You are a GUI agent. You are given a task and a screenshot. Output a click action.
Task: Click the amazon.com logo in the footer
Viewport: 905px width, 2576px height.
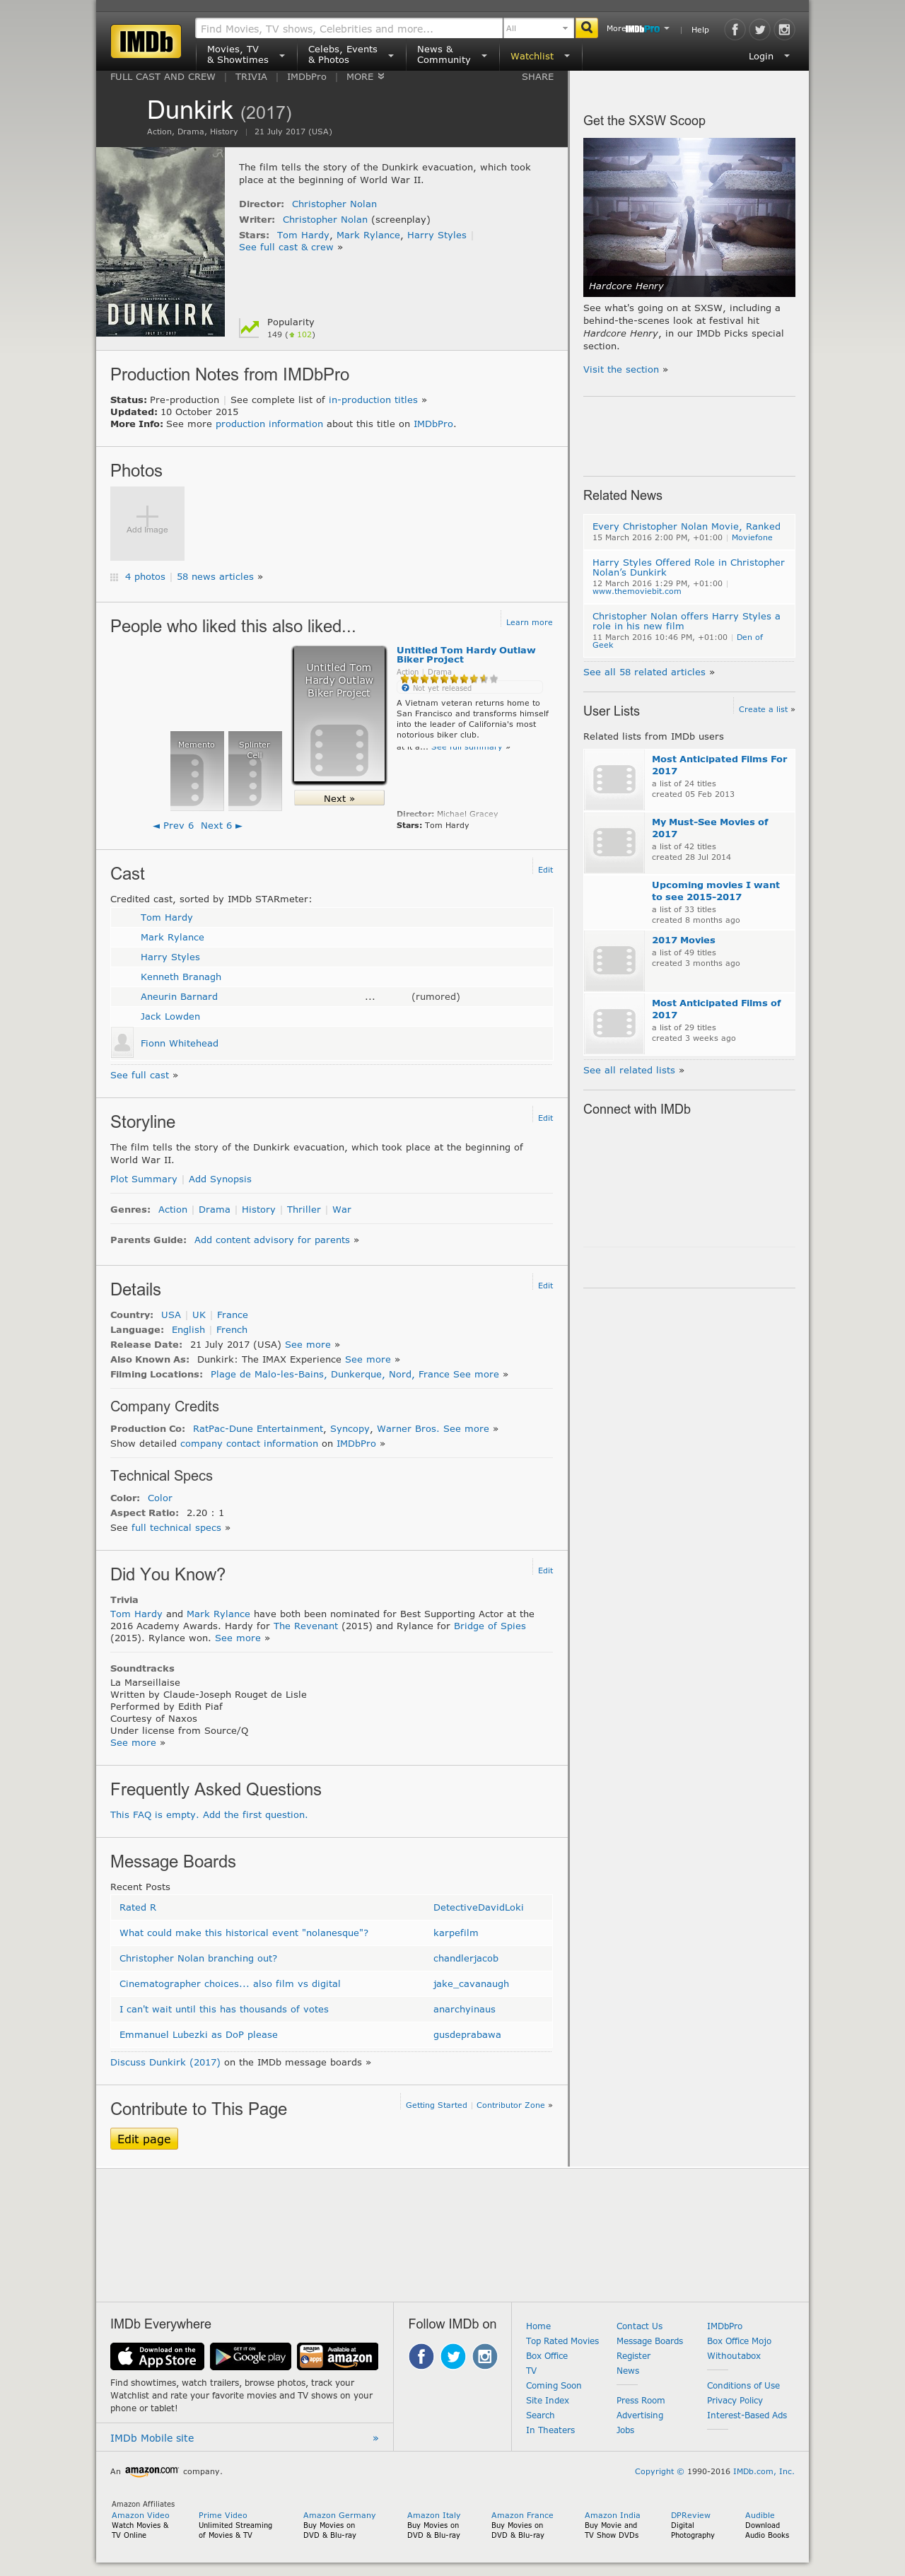point(151,2470)
